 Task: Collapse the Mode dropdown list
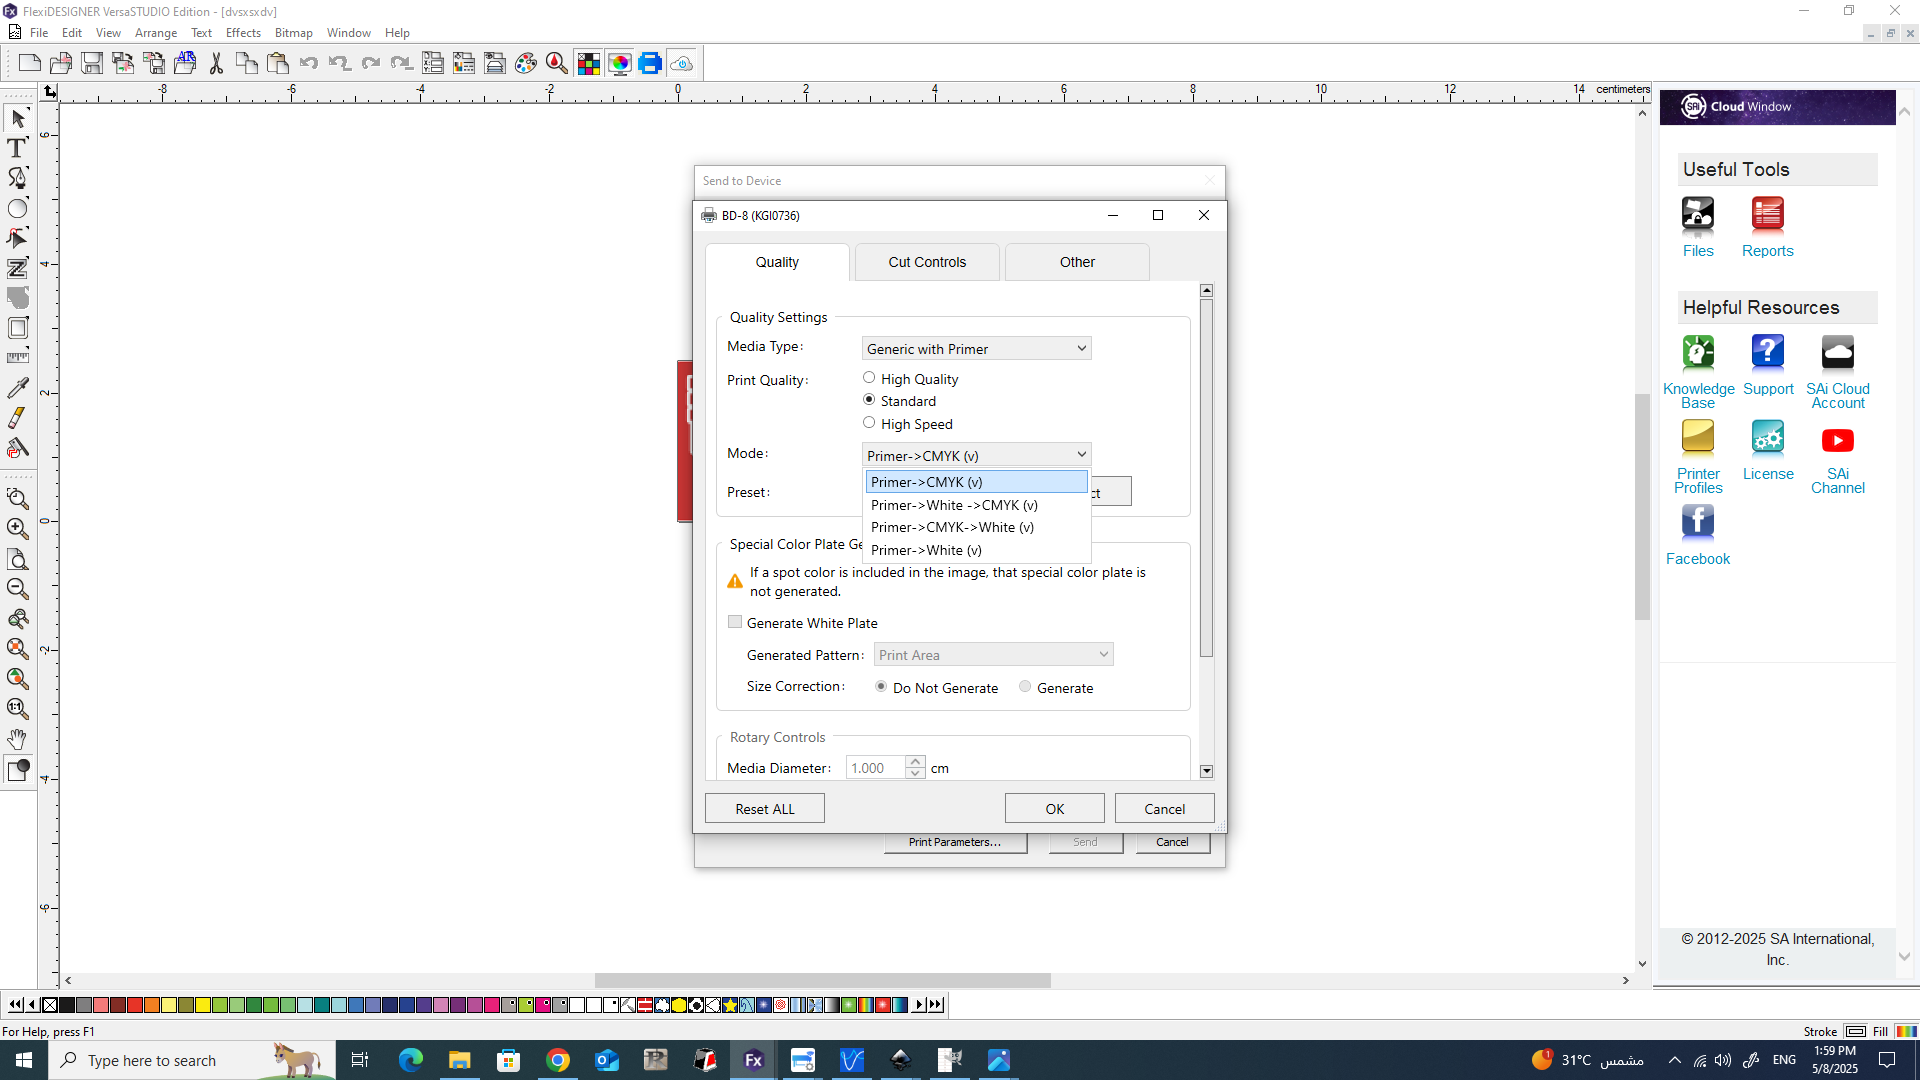pos(1081,455)
